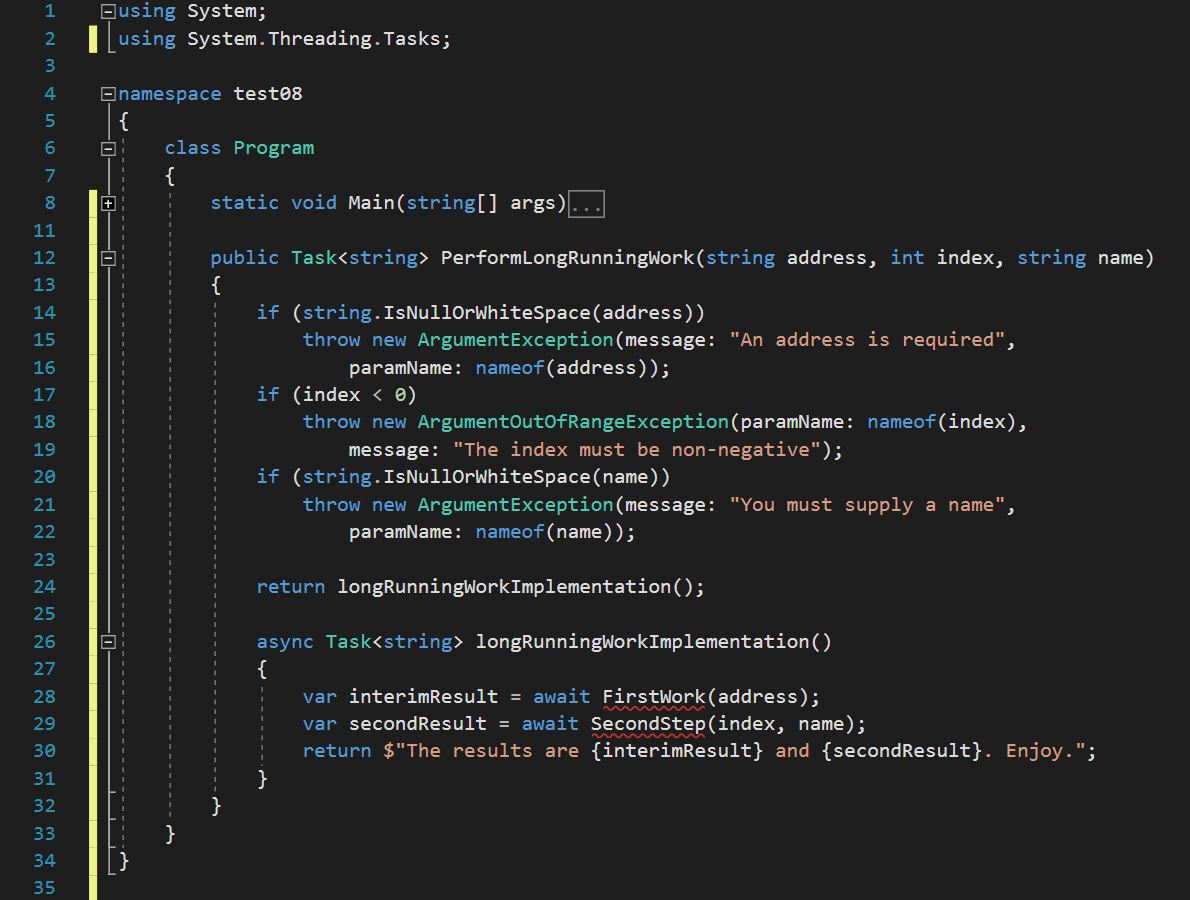Click line number 14 in the gutter
This screenshot has height=900, width=1190.
click(x=44, y=312)
